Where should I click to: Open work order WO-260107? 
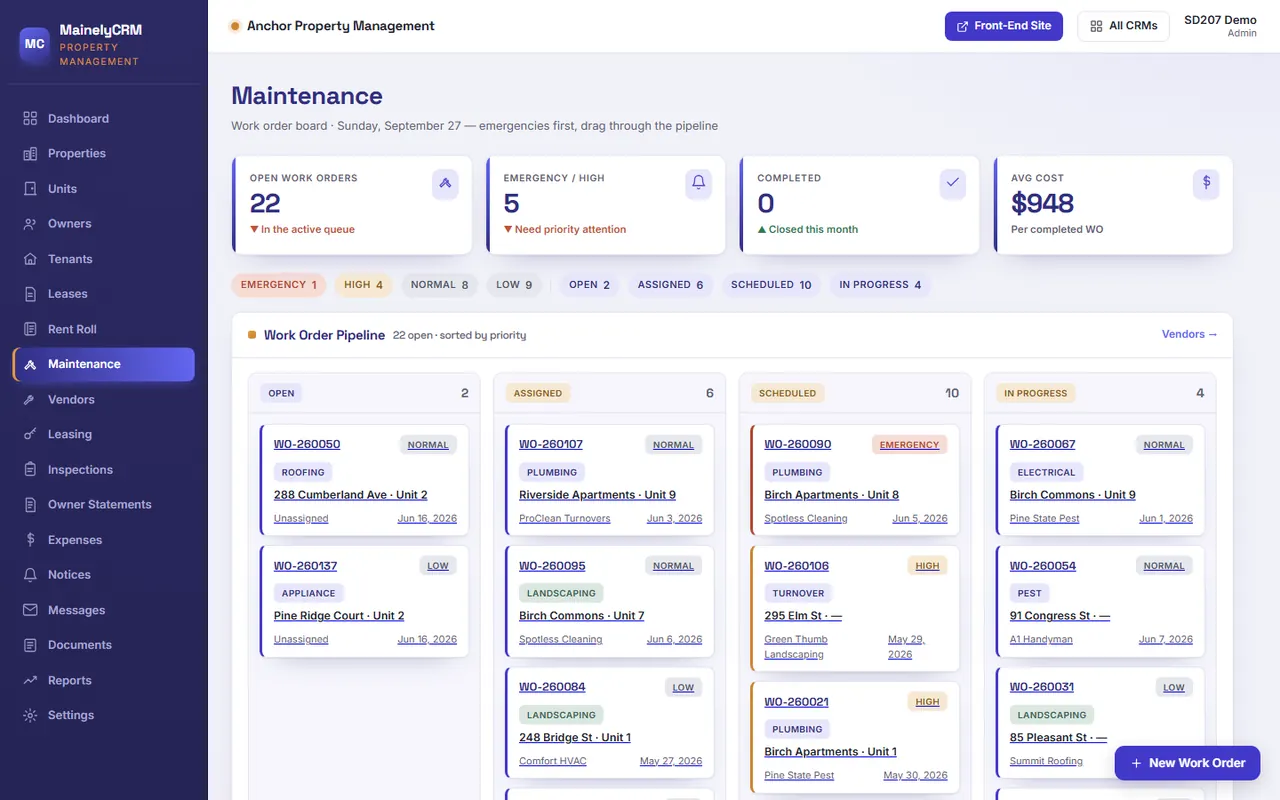pos(551,444)
